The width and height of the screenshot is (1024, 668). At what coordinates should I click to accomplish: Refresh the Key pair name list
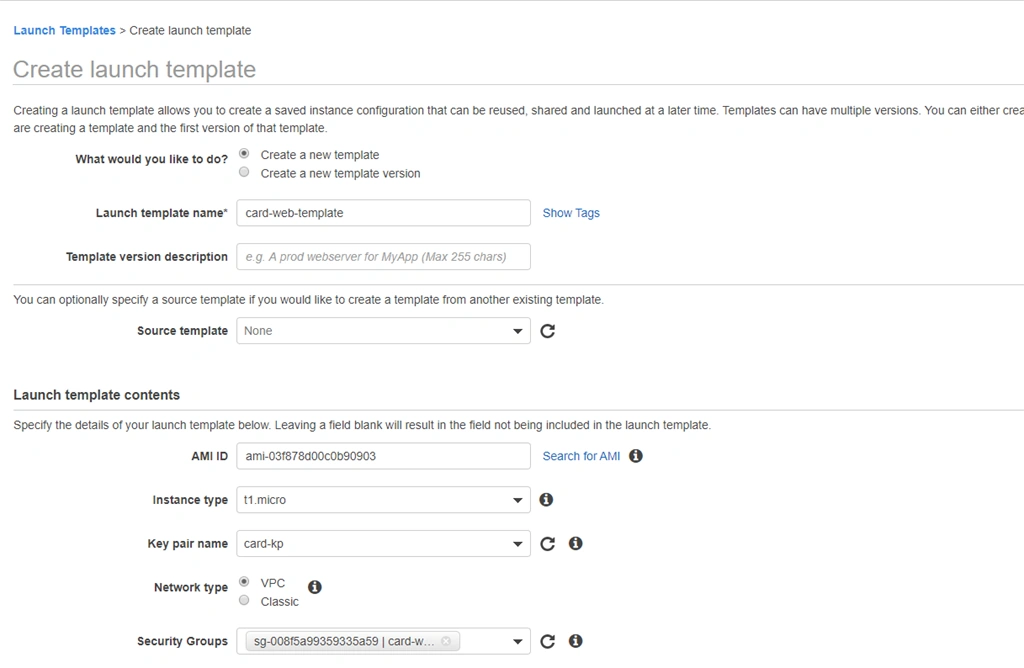coord(547,543)
